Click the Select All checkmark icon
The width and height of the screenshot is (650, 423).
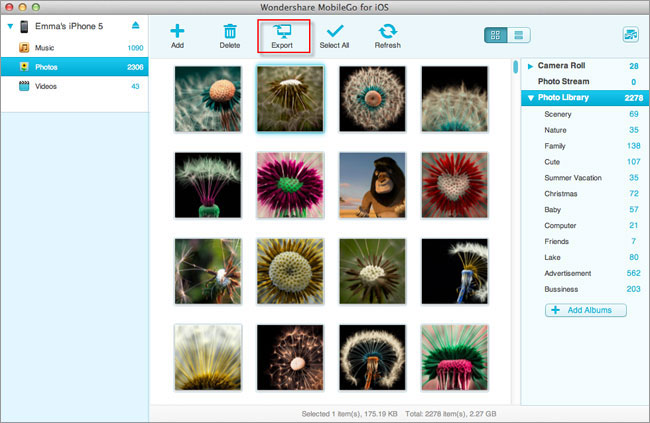[x=335, y=31]
